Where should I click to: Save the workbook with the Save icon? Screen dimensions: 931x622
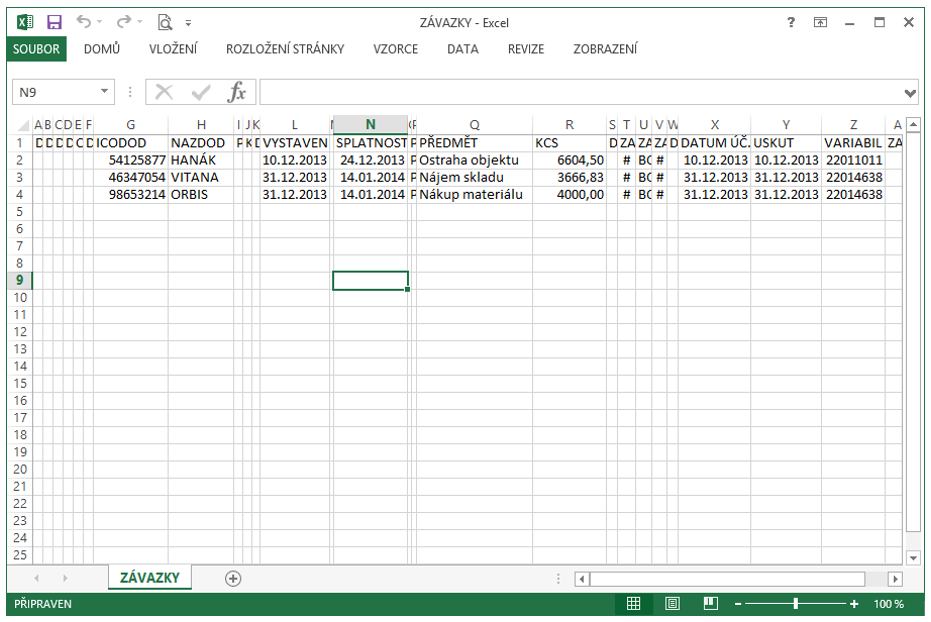54,23
